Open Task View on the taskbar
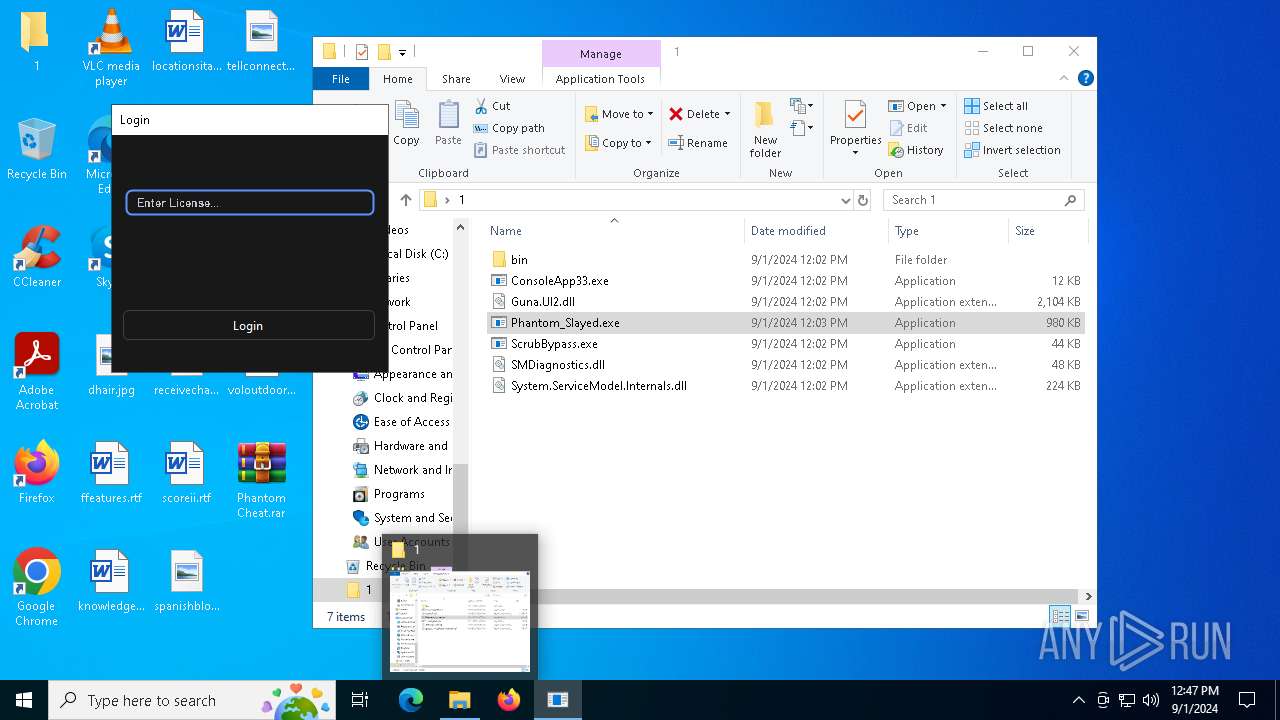This screenshot has width=1280, height=720. click(x=360, y=700)
